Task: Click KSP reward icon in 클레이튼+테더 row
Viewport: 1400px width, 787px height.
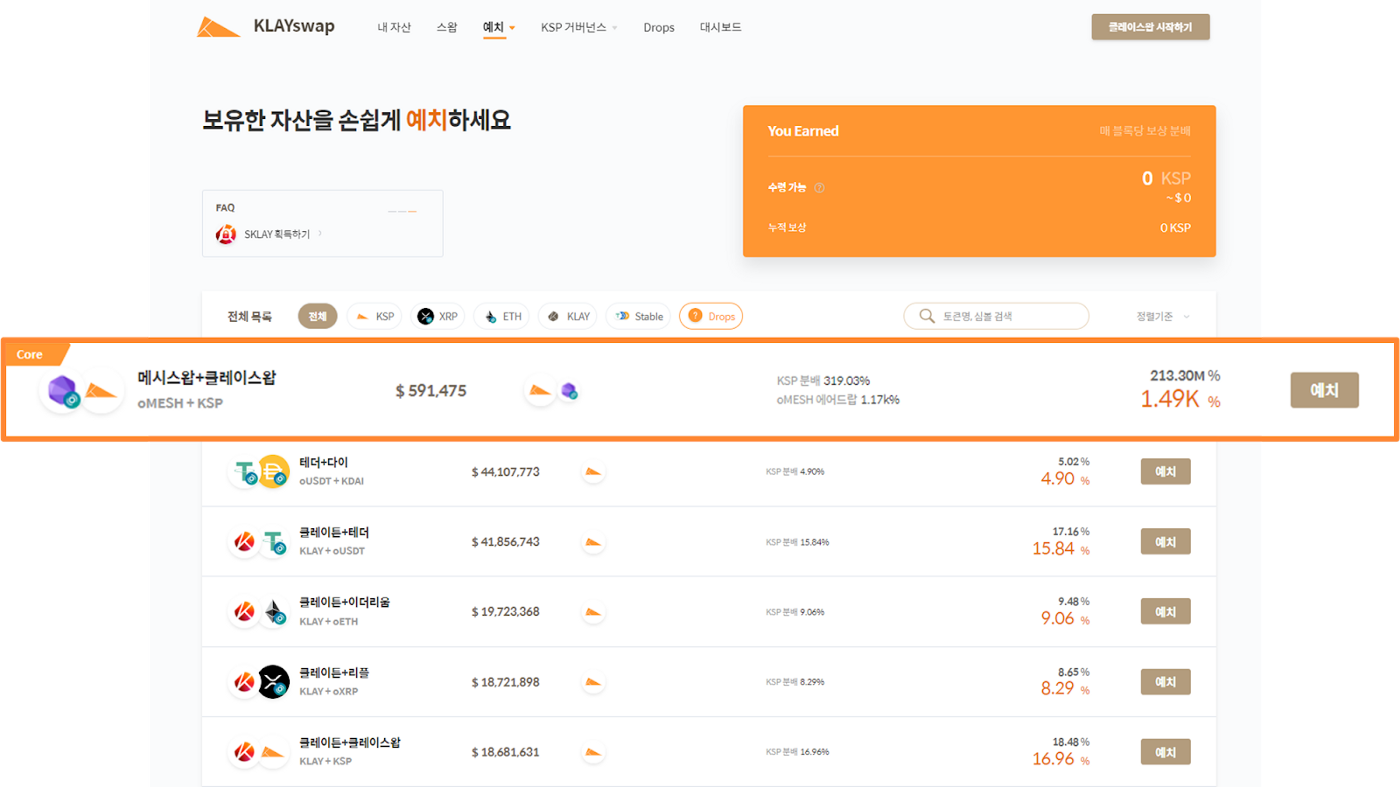Action: tap(593, 541)
